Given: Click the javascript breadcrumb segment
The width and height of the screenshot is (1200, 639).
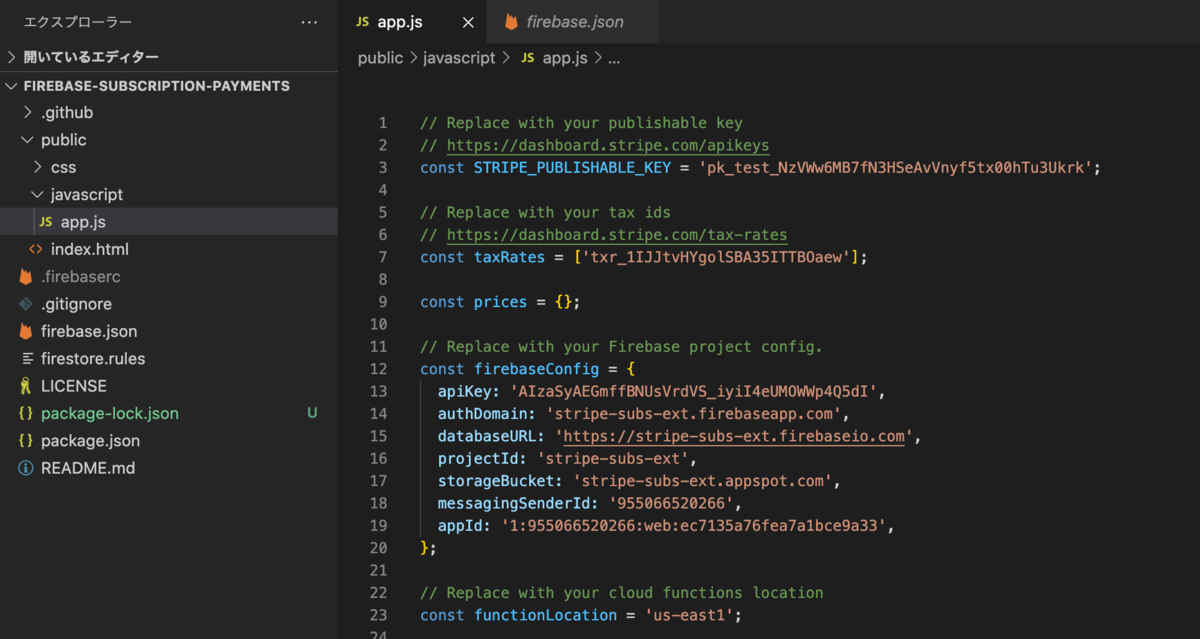Looking at the screenshot, I should click(459, 58).
